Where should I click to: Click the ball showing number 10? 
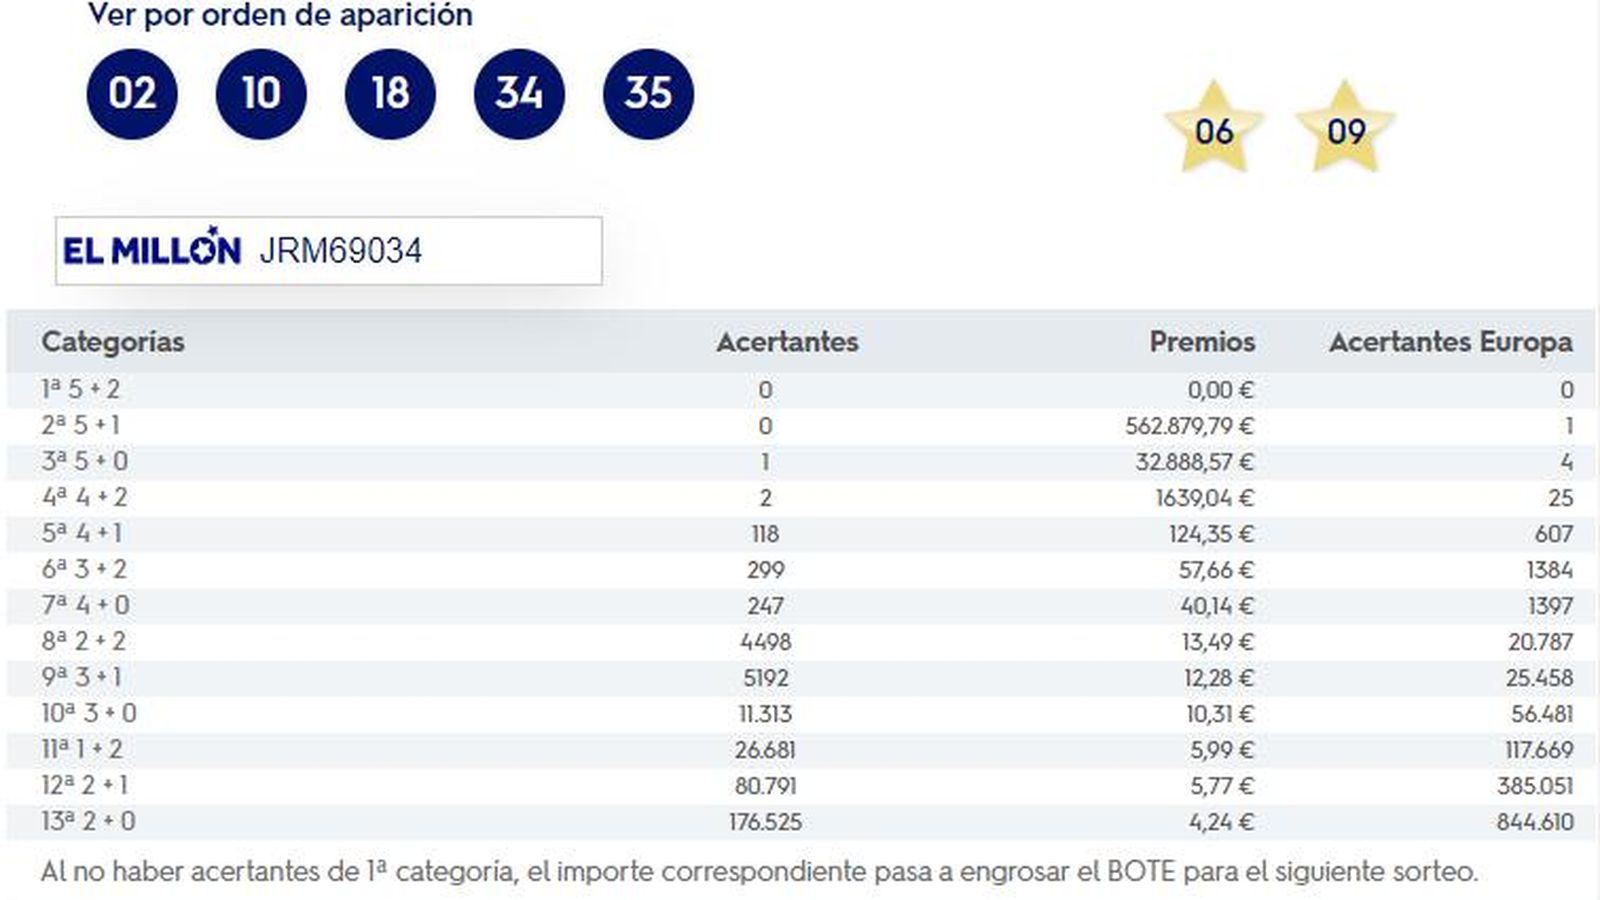[x=261, y=93]
